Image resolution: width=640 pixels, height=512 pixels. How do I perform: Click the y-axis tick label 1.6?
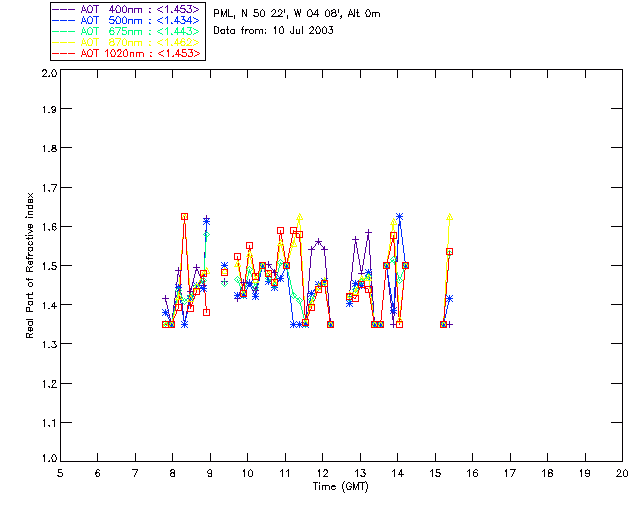point(49,227)
